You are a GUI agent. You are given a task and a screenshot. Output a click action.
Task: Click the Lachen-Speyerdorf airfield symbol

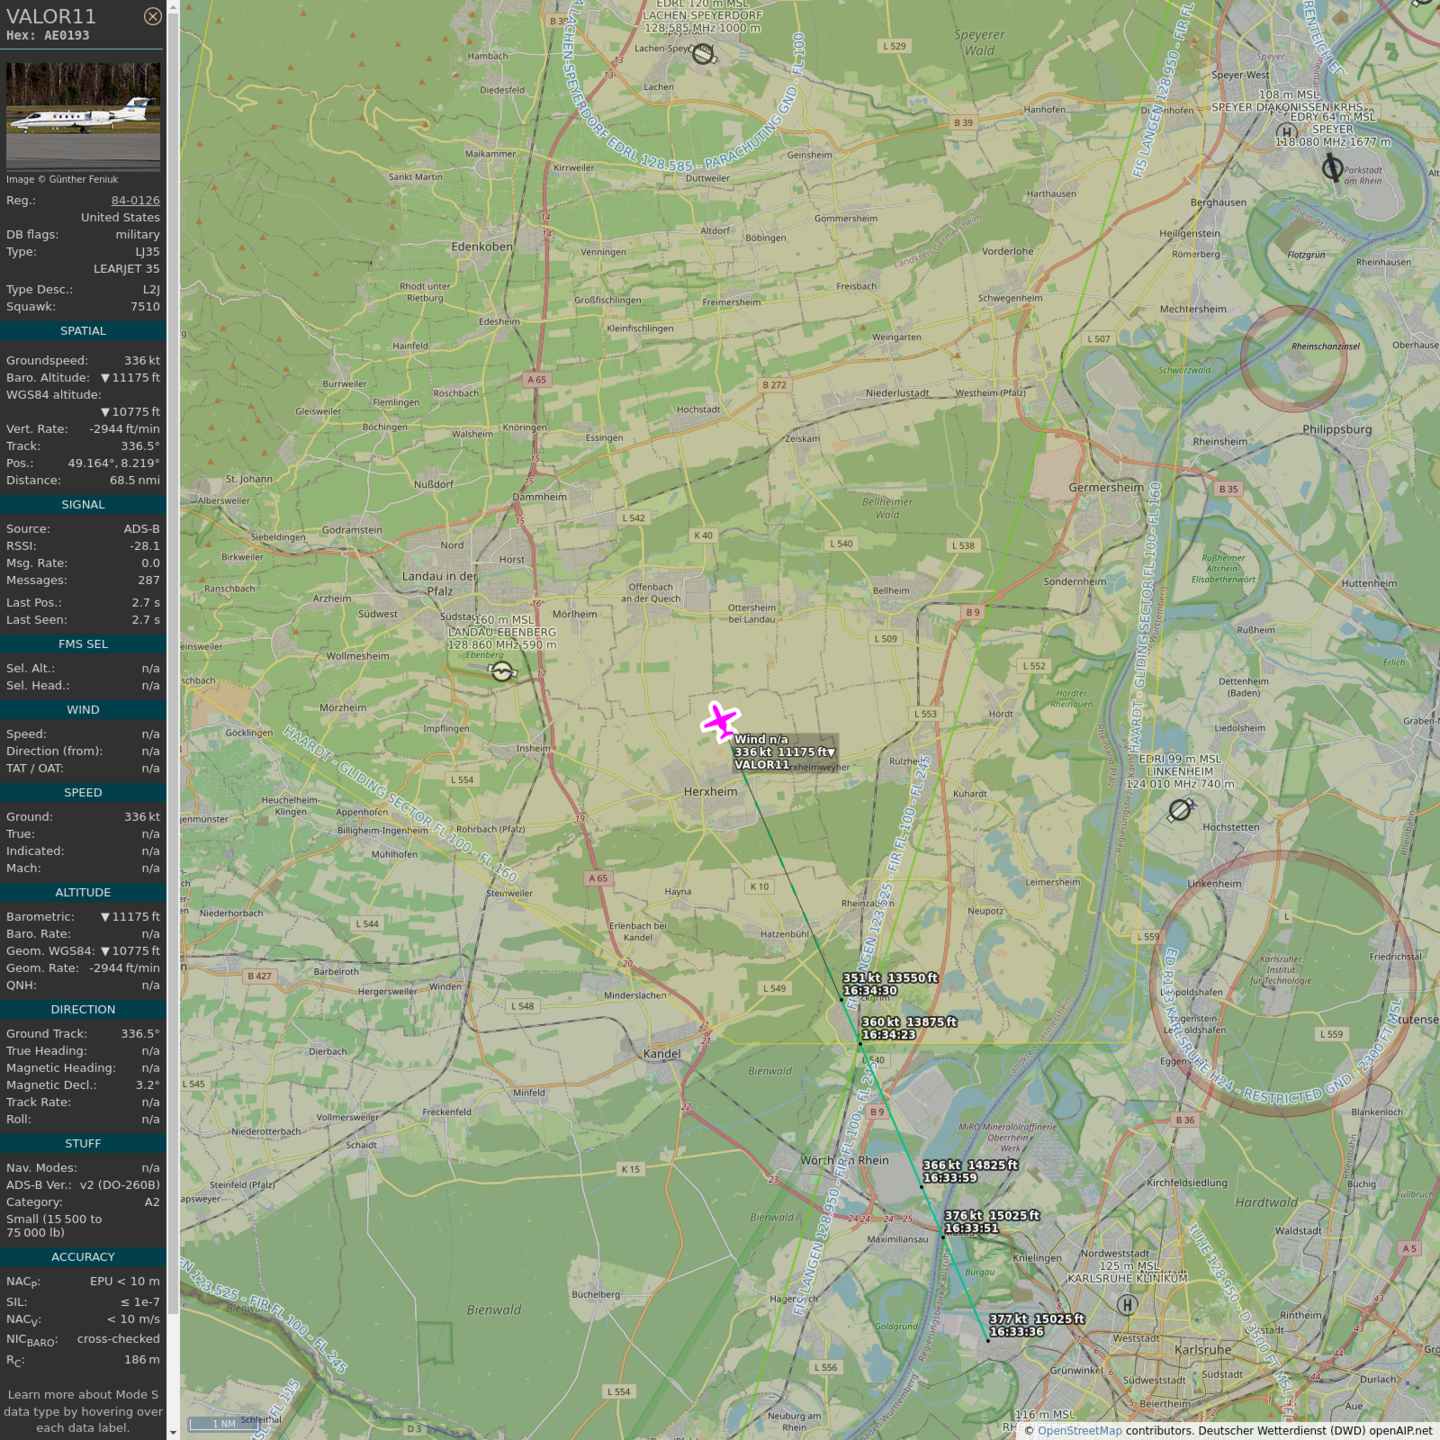[703, 54]
